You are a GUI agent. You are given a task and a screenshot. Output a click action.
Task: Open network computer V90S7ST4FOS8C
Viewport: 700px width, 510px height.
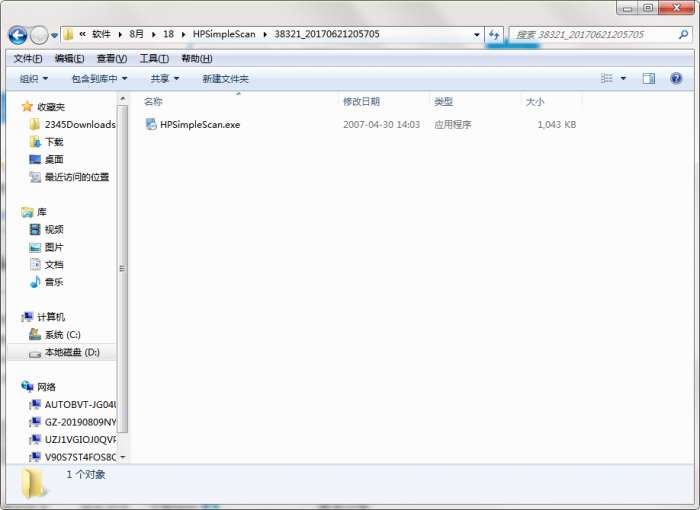pos(73,457)
